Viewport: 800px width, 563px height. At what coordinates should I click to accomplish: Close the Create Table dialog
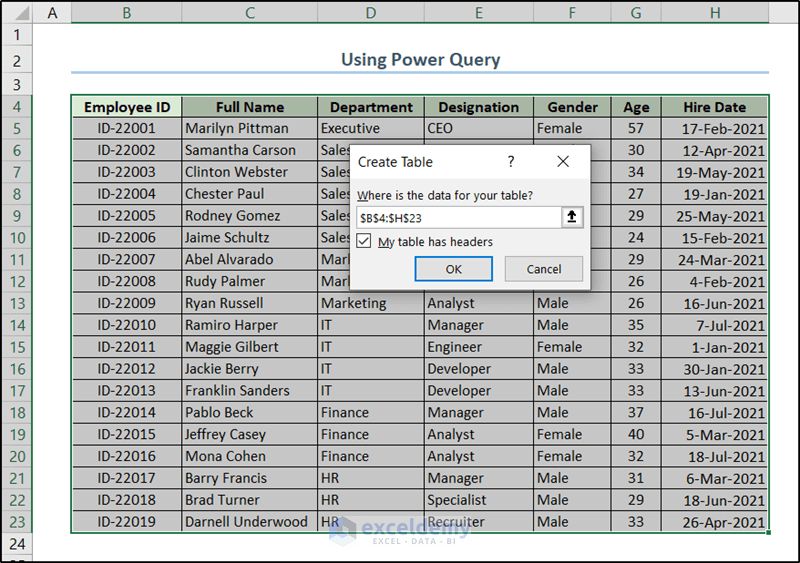click(563, 161)
